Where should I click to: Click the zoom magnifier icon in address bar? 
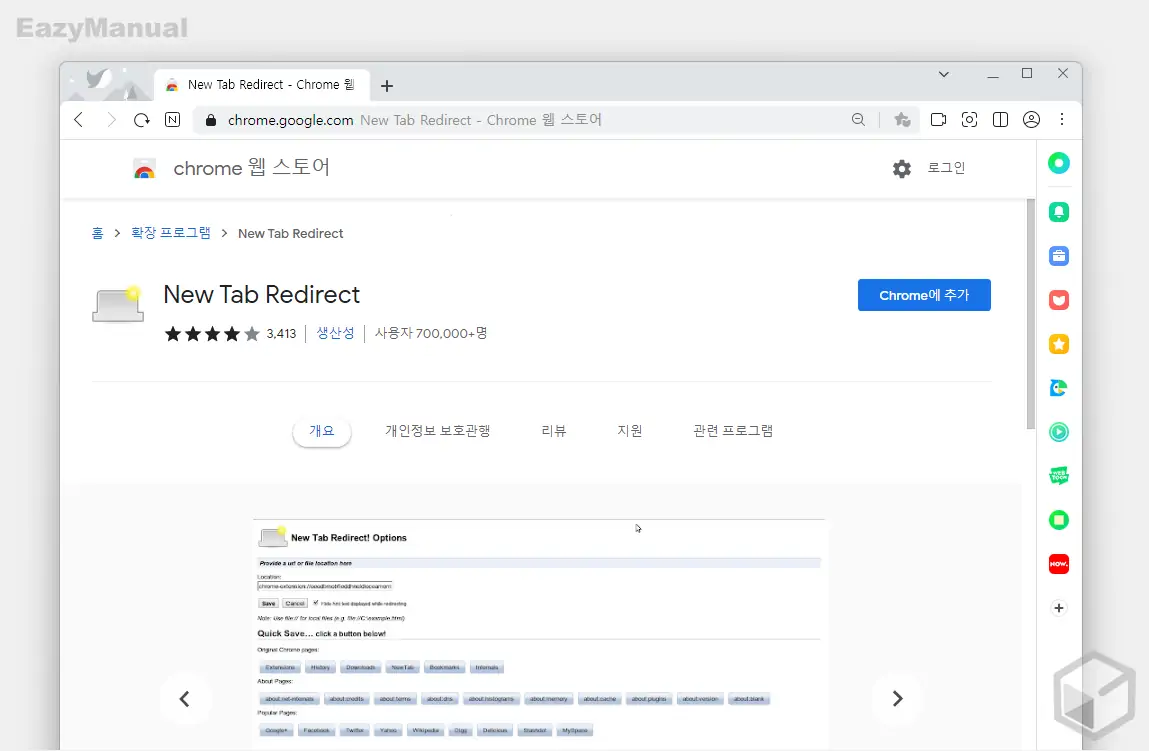(859, 119)
